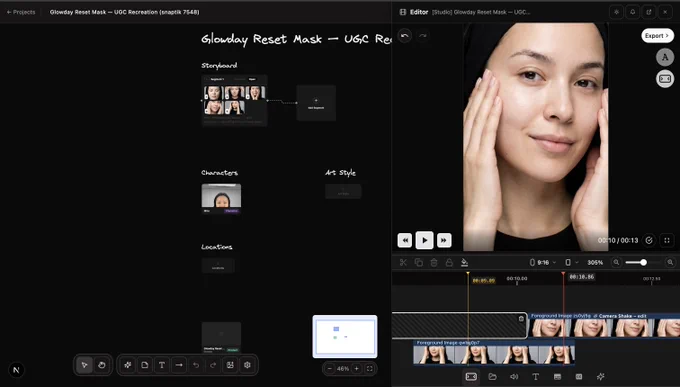Open the media folder tab in bottom bar
The width and height of the screenshot is (680, 387).
click(492, 377)
